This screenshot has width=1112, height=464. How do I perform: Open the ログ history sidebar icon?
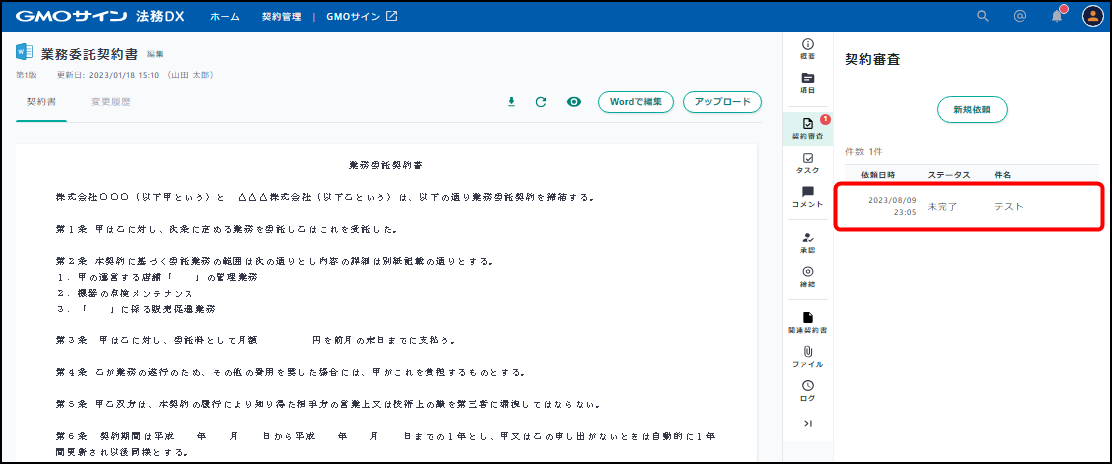[807, 390]
